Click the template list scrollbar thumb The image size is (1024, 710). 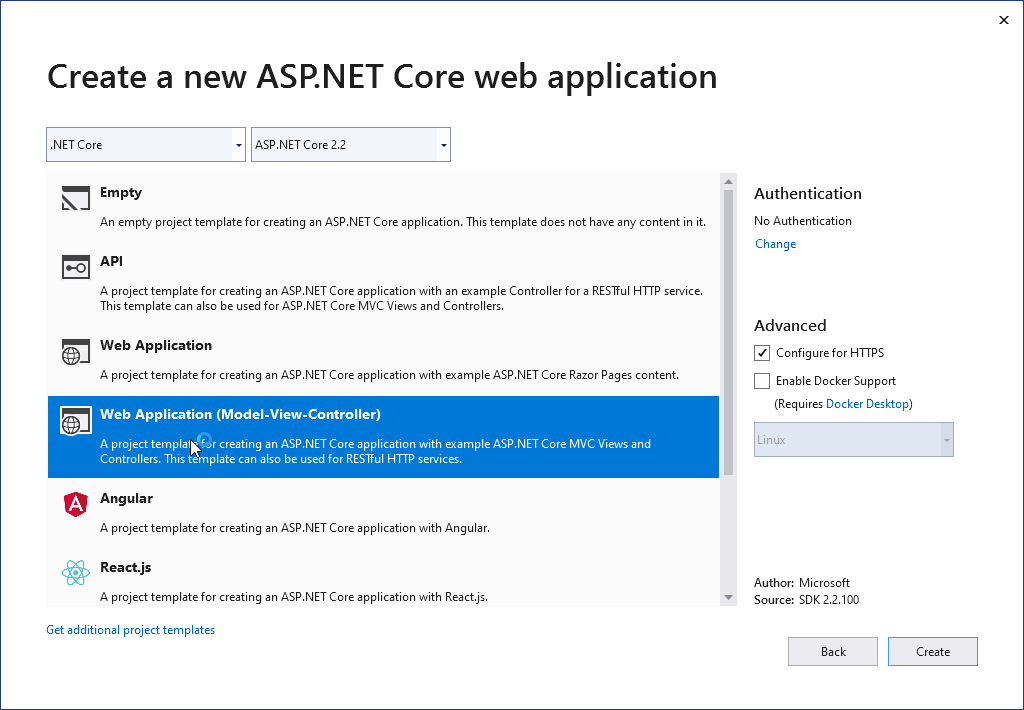tap(728, 332)
